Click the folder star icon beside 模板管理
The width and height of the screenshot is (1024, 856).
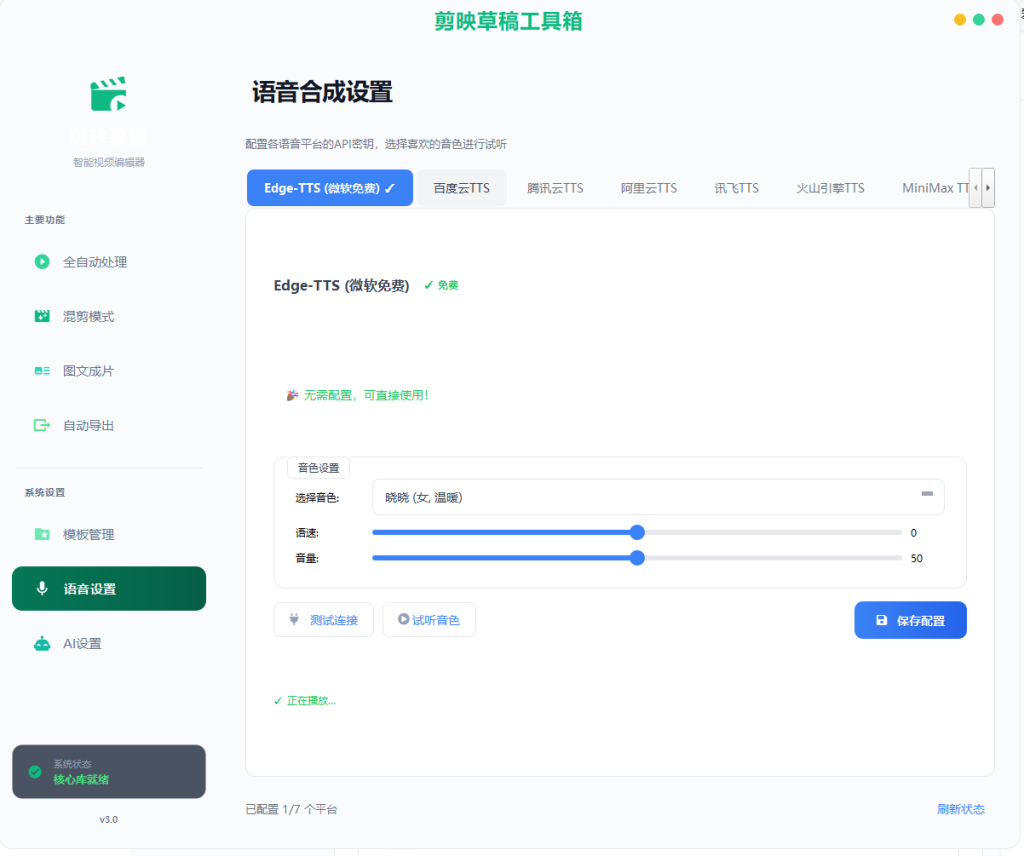[x=42, y=534]
